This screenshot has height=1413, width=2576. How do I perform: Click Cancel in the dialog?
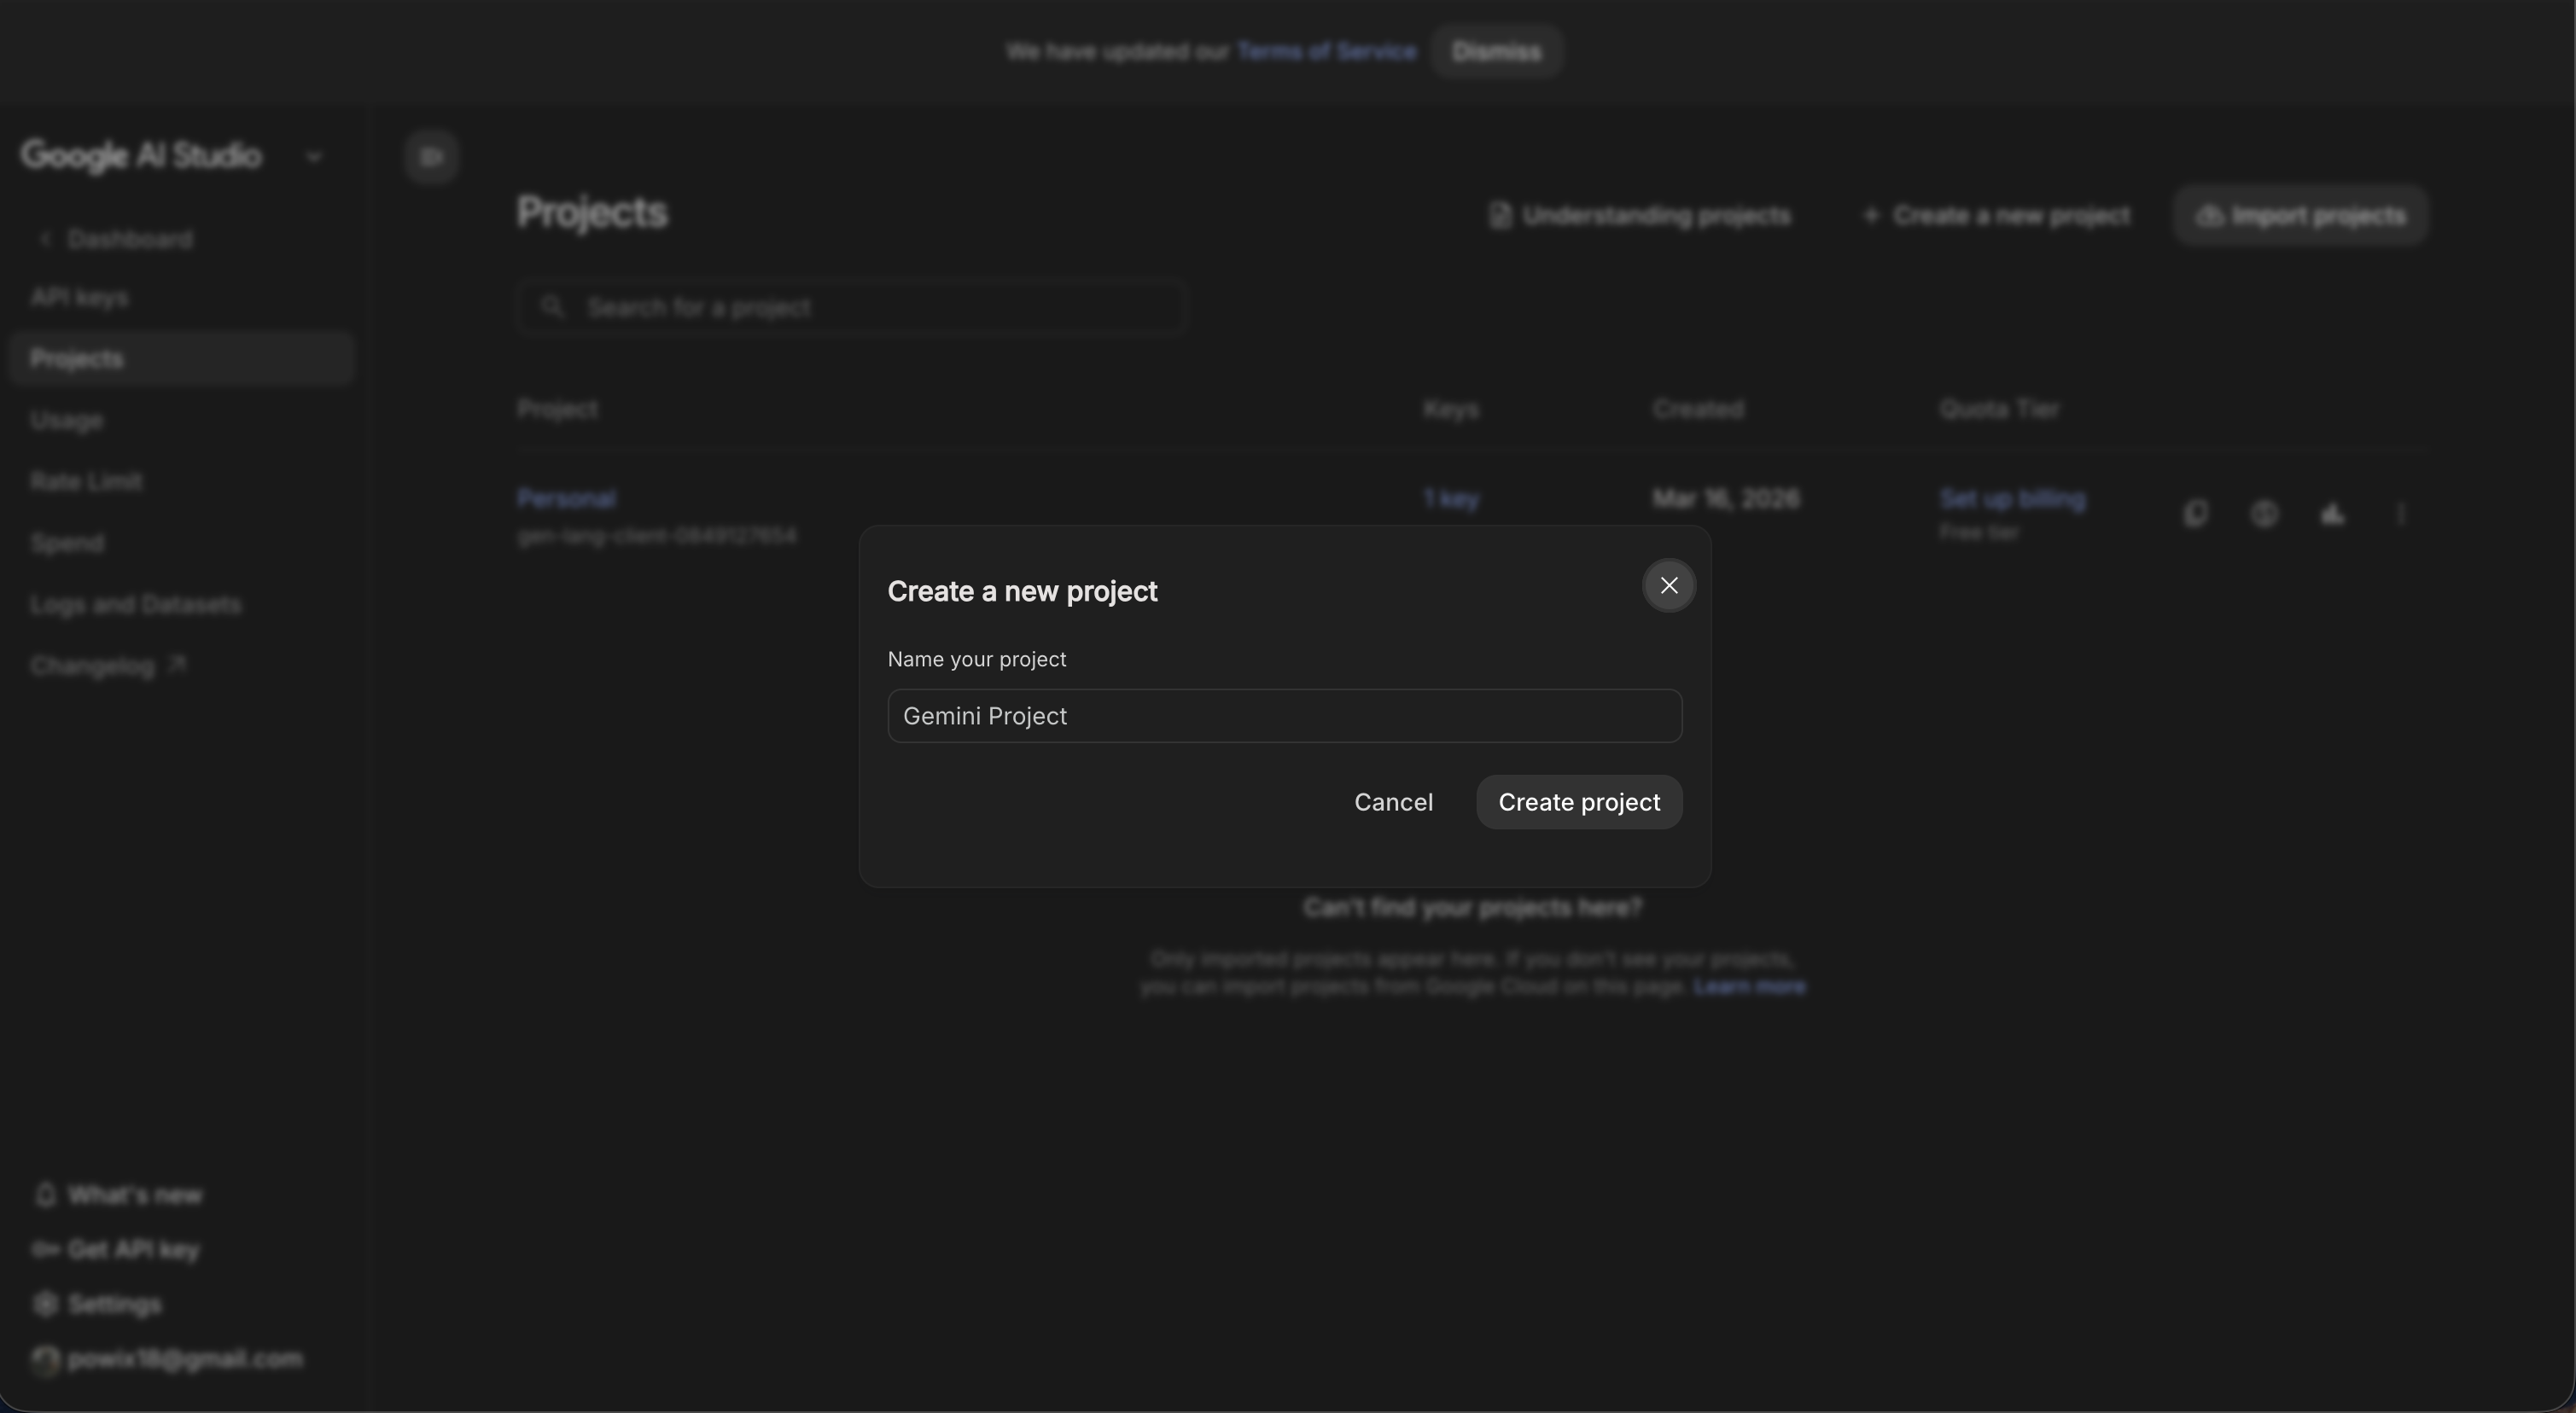[1392, 802]
